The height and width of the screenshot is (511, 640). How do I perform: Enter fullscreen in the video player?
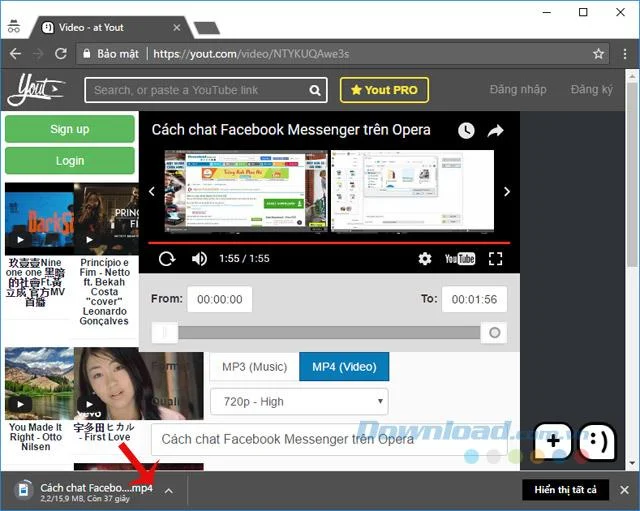496,258
